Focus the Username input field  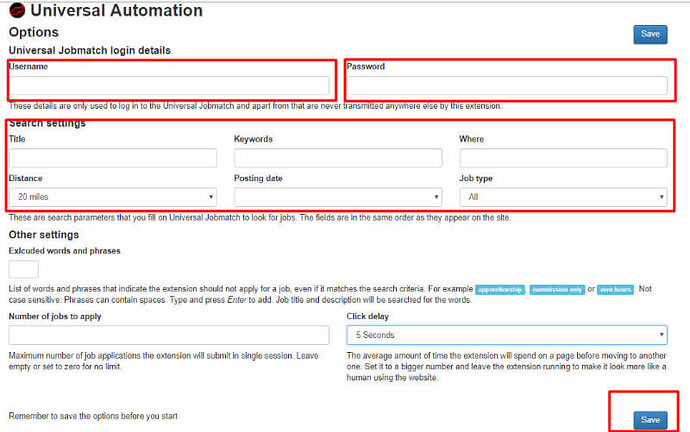(168, 86)
